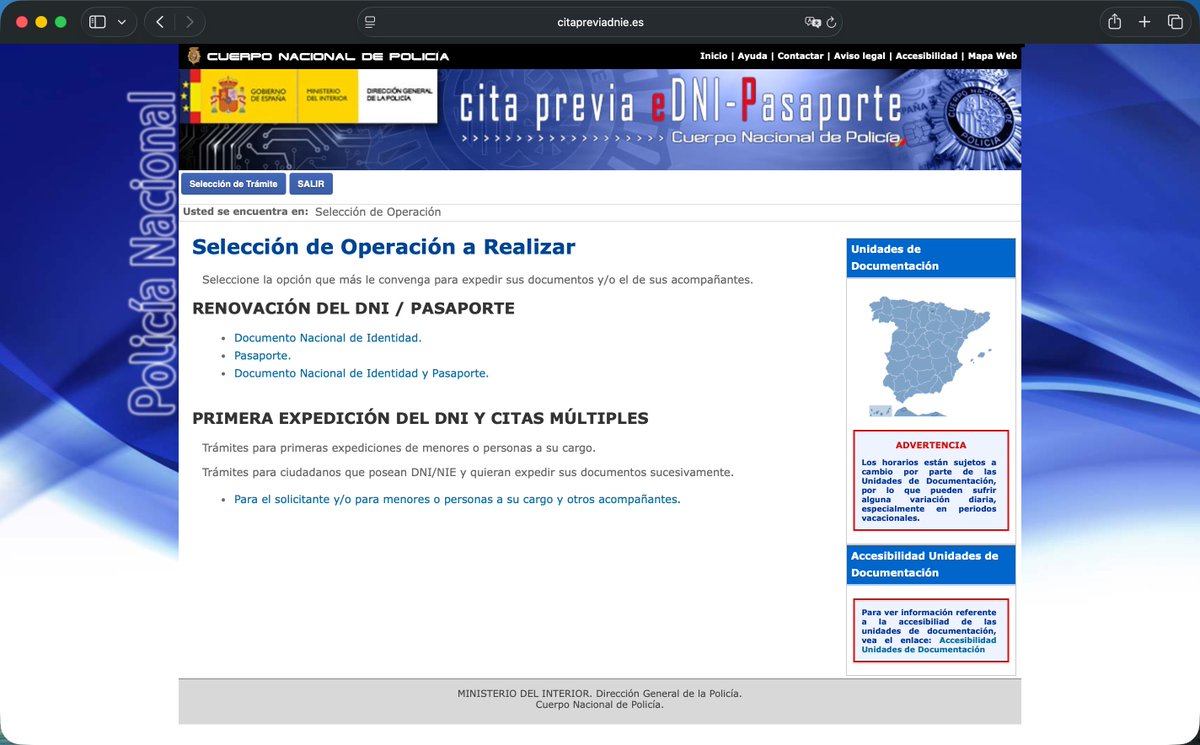The height and width of the screenshot is (745, 1200).
Task: Toggle the Safari sidebar icon
Action: tap(97, 21)
